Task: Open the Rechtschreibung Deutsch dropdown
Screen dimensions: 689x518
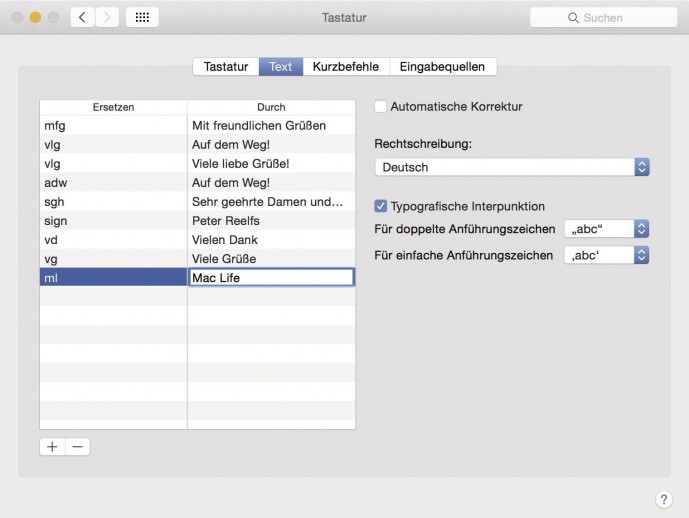Action: [512, 167]
